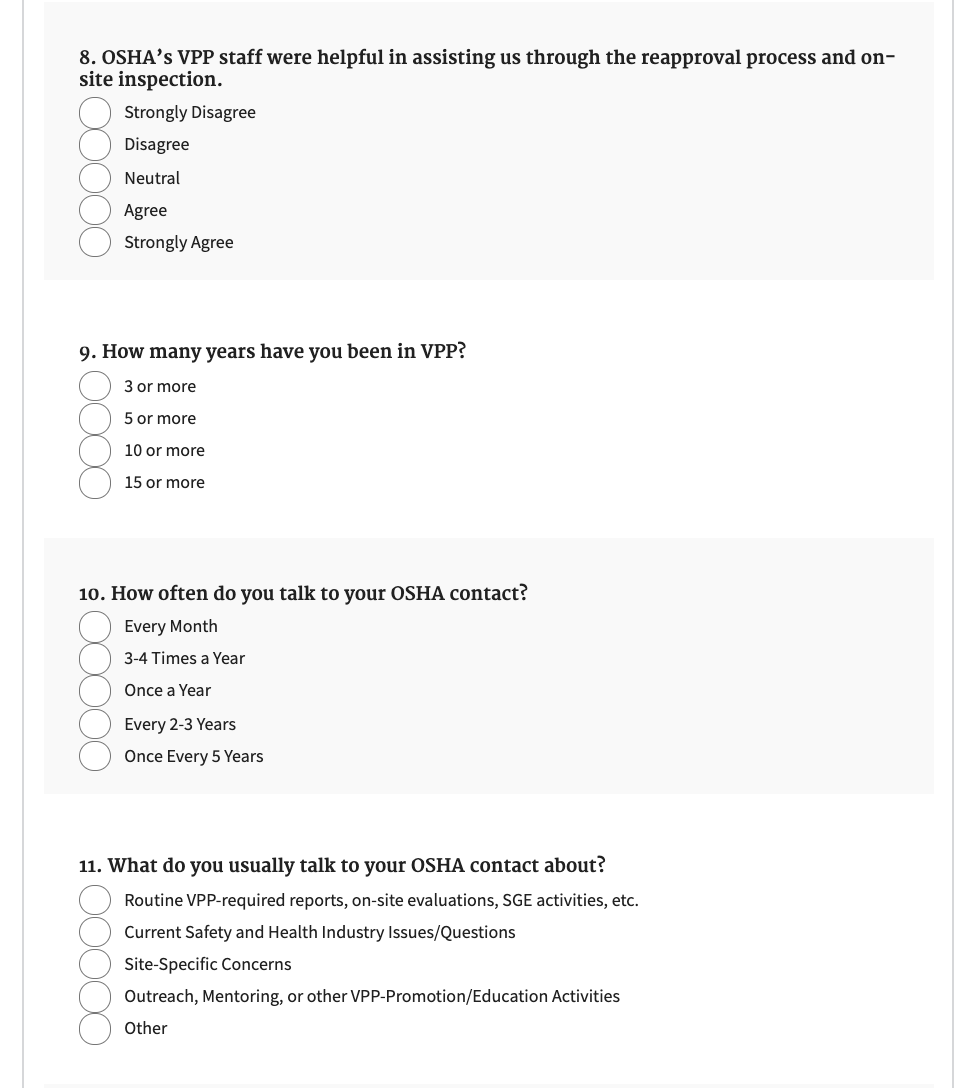Pick Site-Specific Concerns radio button
Screen dimensions: 972x1088
[95, 964]
